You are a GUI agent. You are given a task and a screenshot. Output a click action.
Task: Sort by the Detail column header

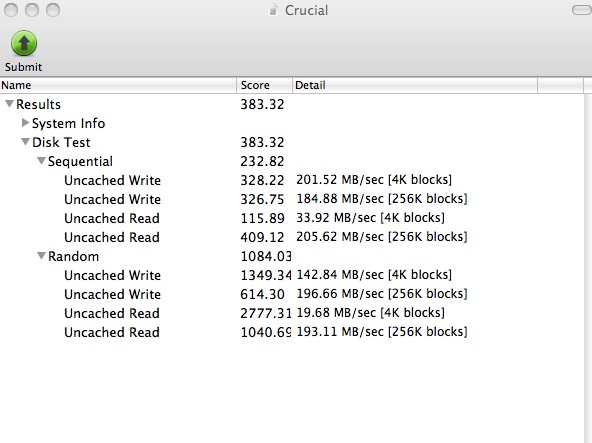[x=415, y=85]
